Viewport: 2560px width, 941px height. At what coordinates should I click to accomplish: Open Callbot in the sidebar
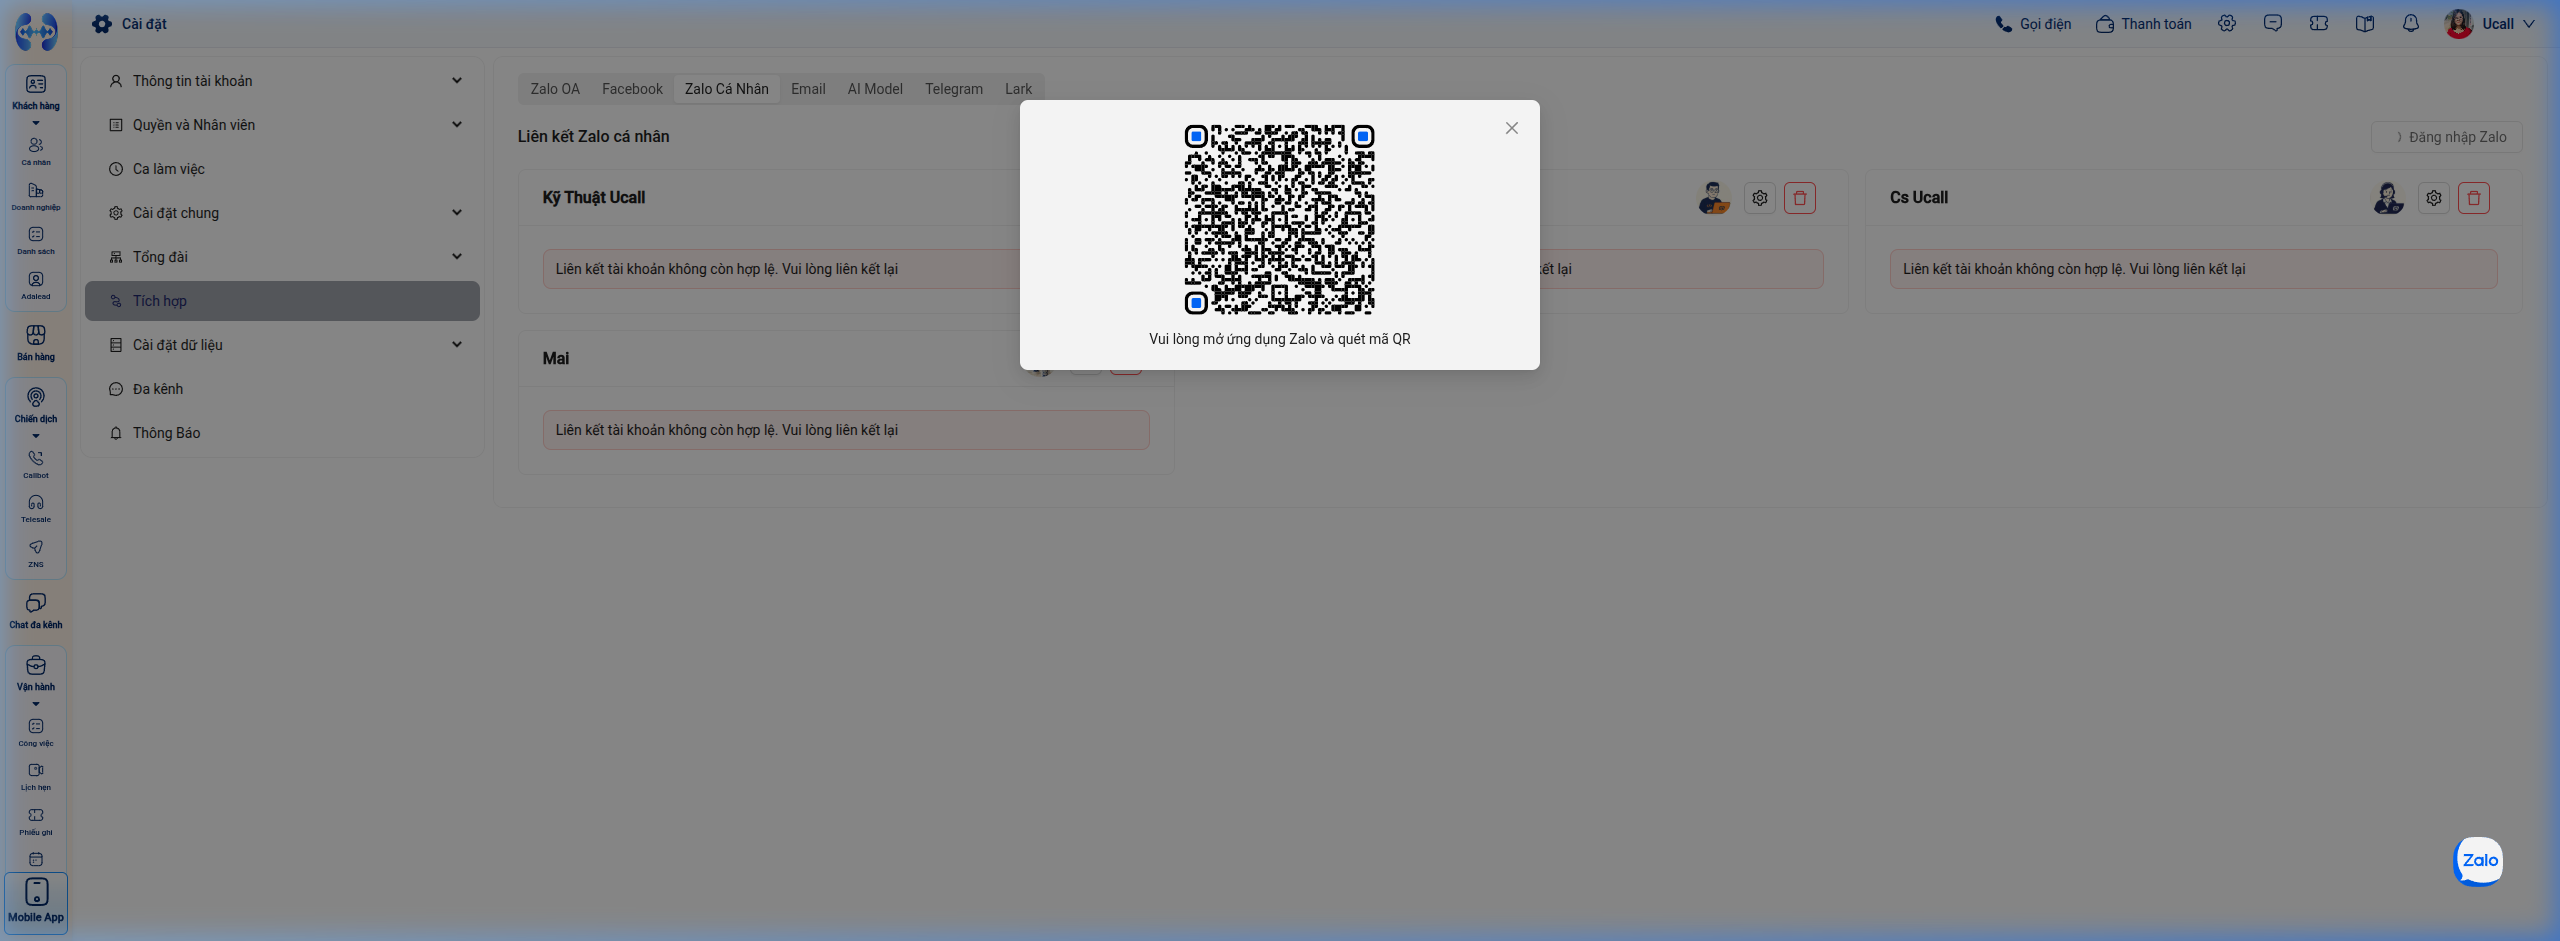click(36, 464)
